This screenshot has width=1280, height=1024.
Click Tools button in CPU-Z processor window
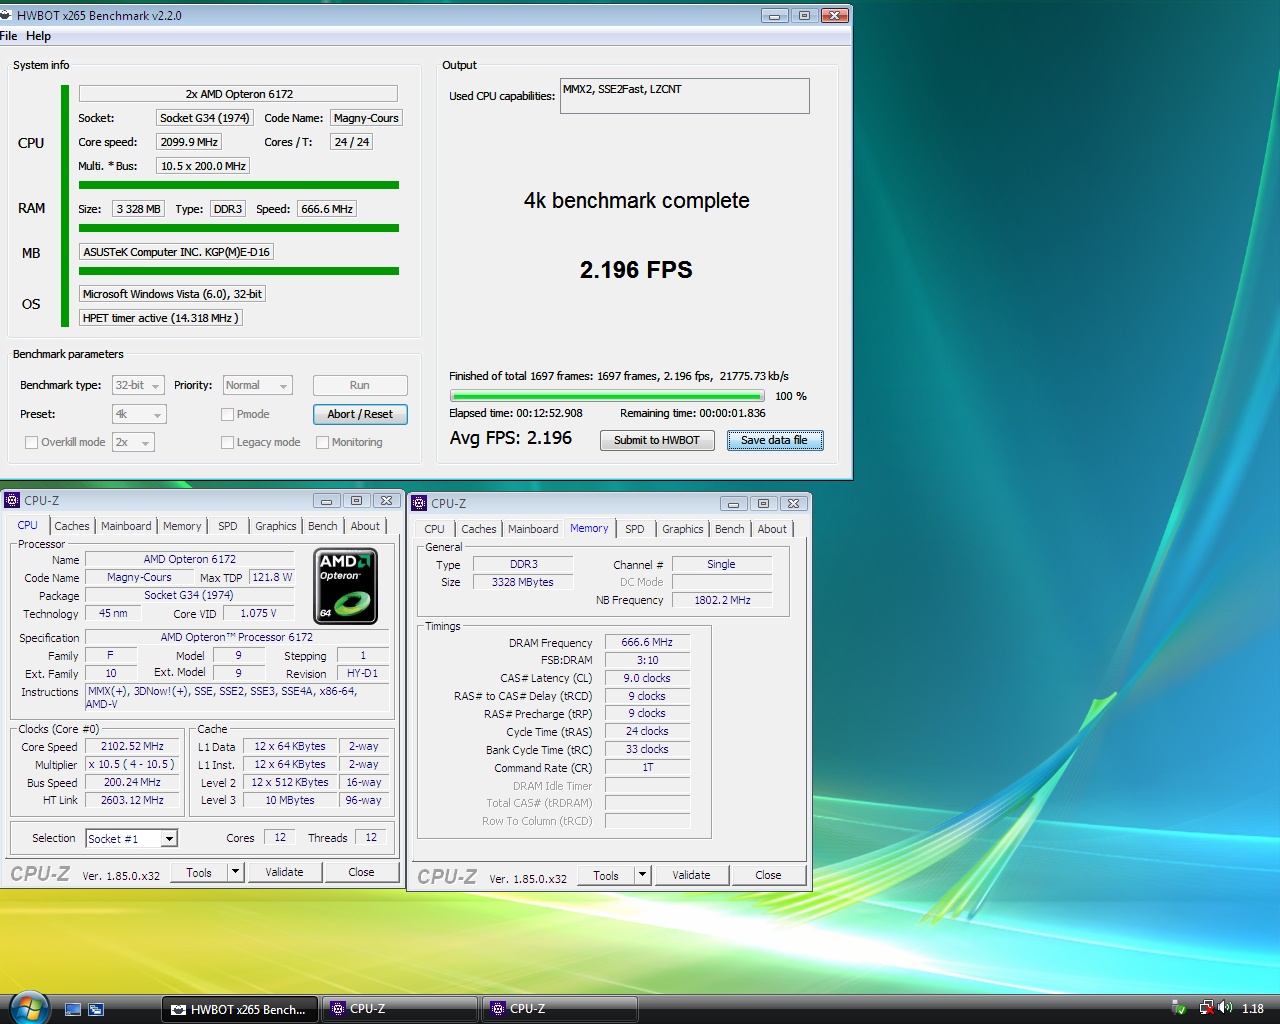[199, 872]
